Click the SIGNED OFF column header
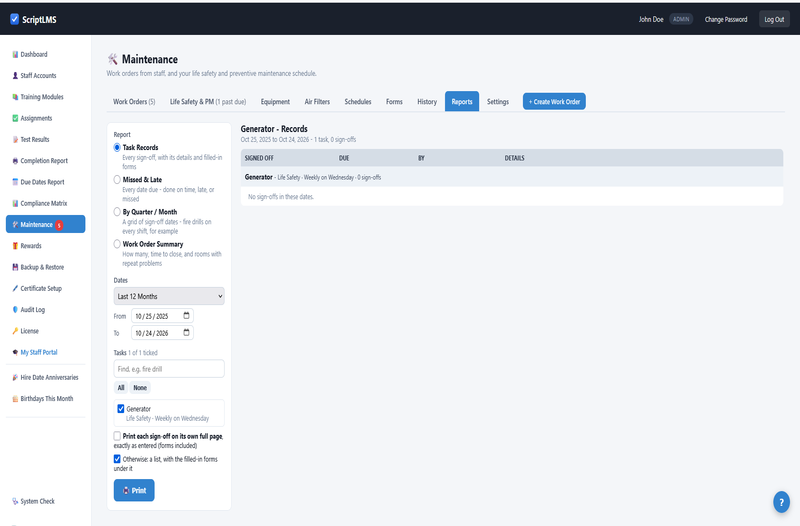The image size is (800, 526). click(259, 158)
